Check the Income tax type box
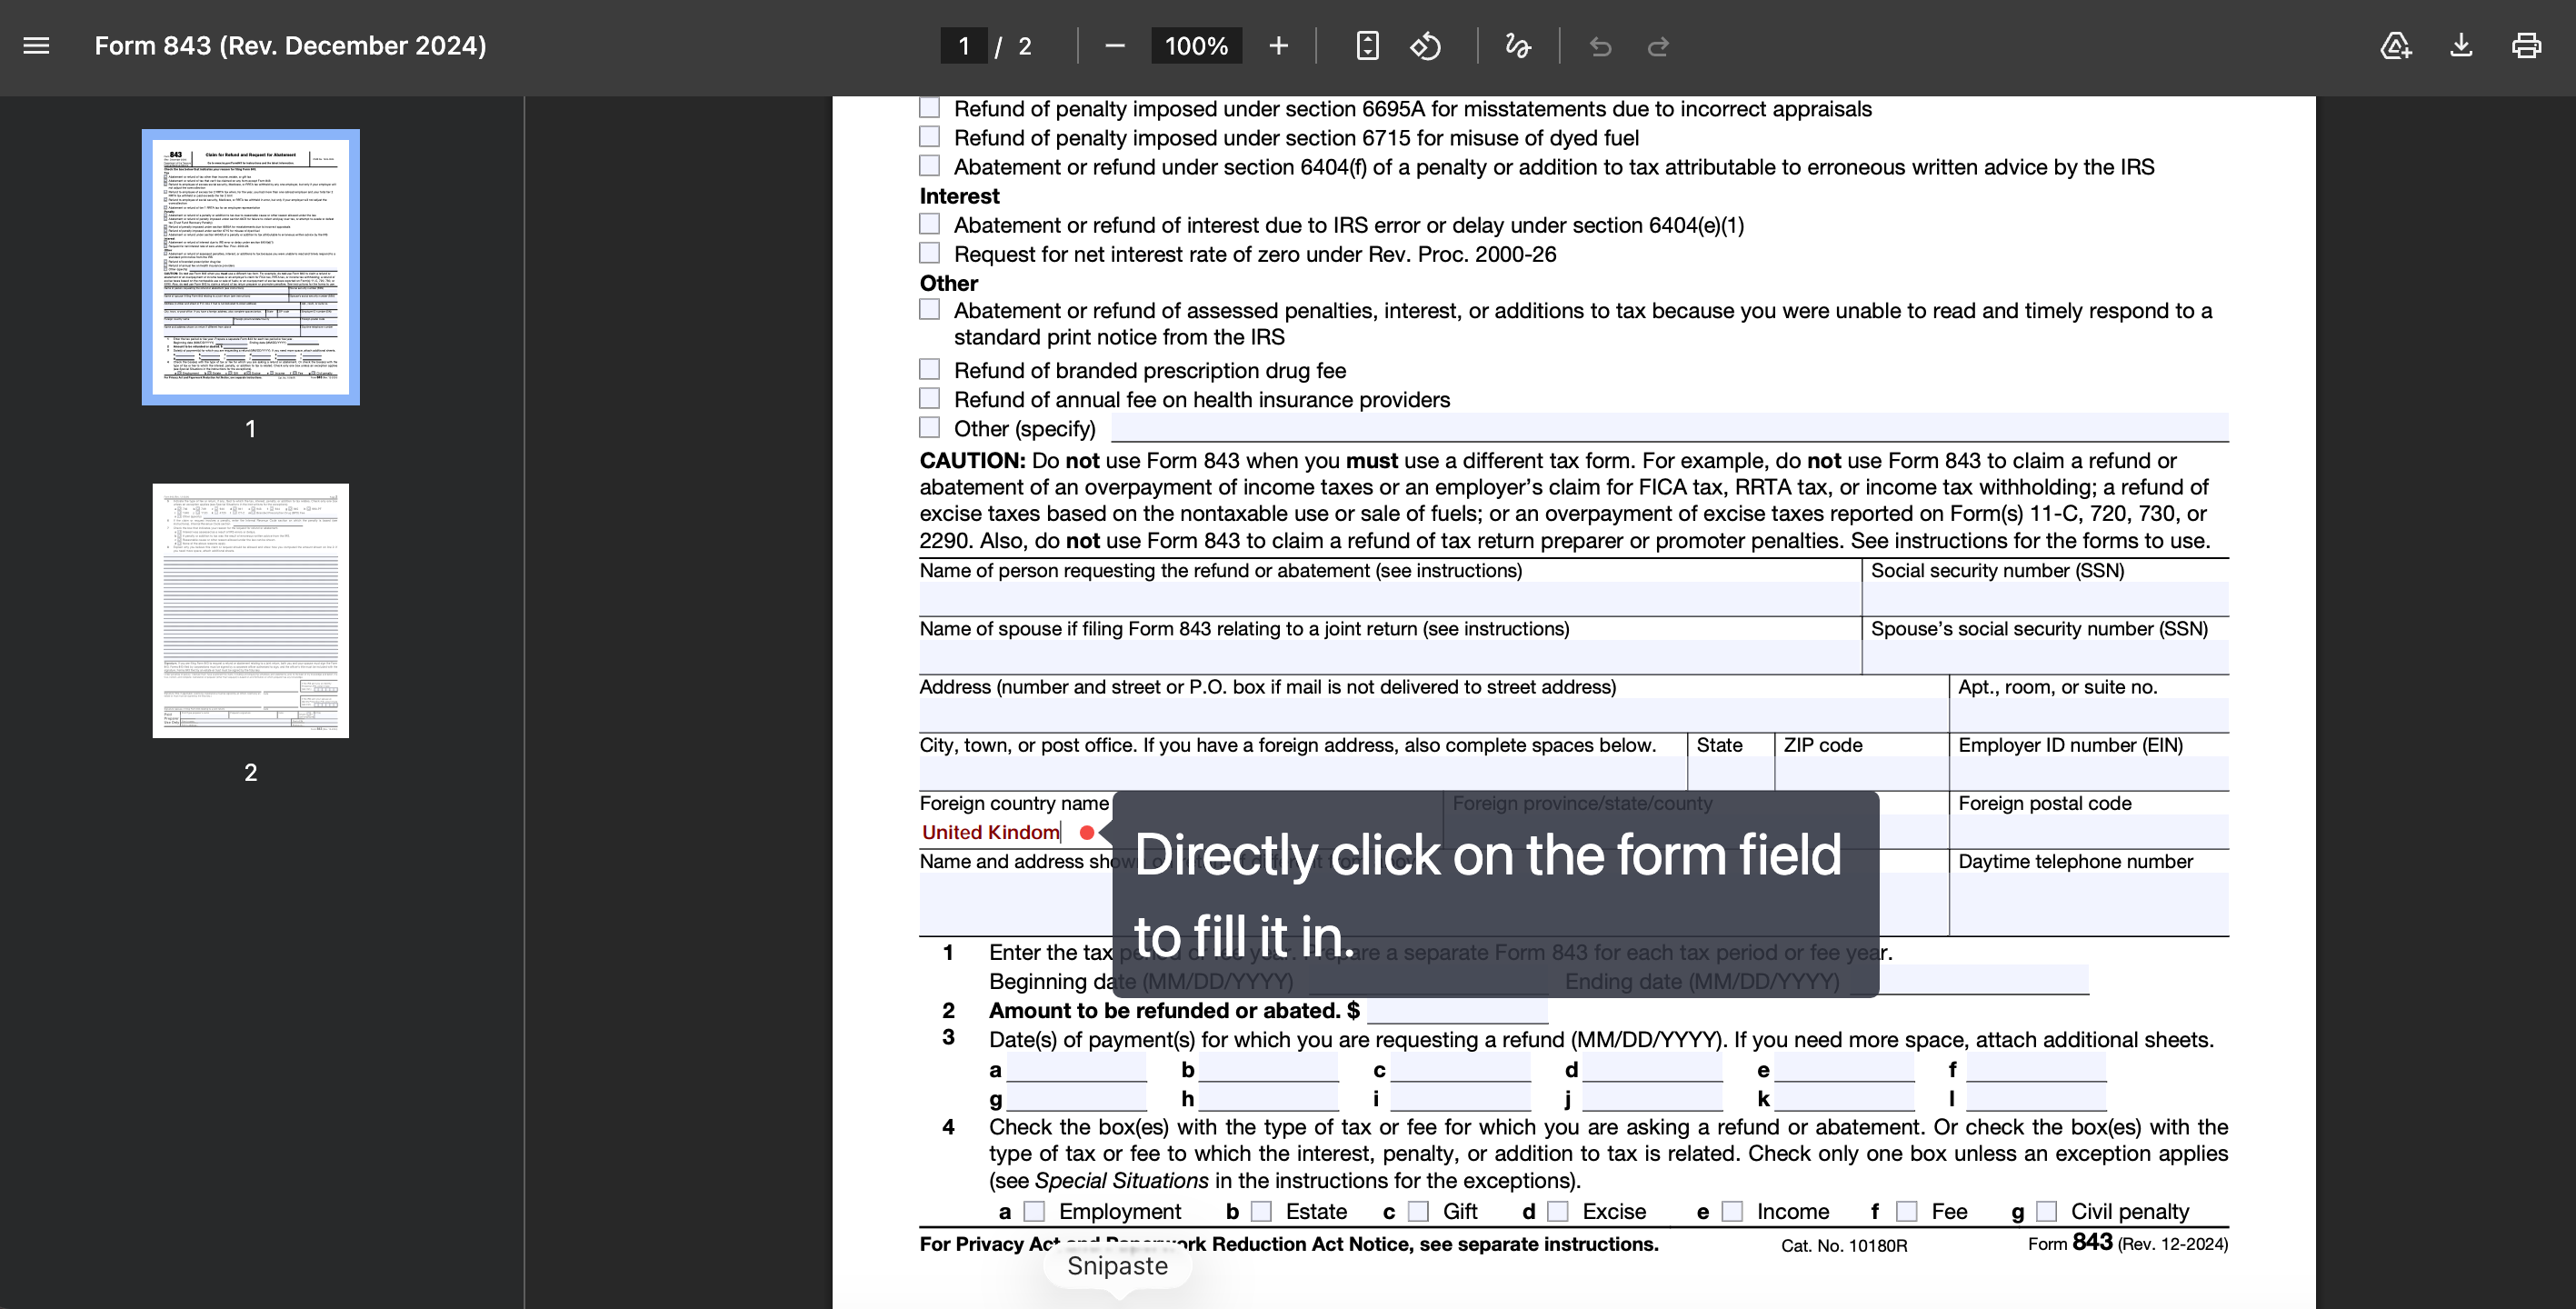Screen dimensions: 2576x1309 [1733, 1211]
